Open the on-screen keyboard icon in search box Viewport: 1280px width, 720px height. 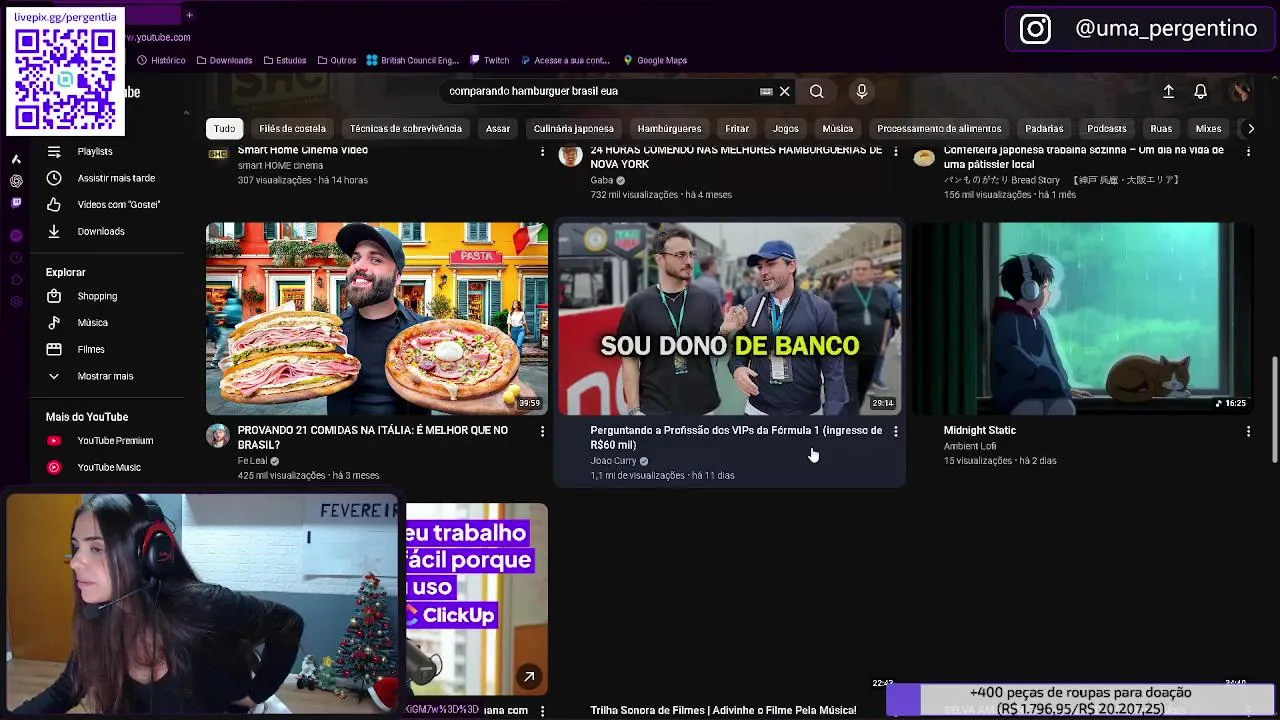pos(766,91)
